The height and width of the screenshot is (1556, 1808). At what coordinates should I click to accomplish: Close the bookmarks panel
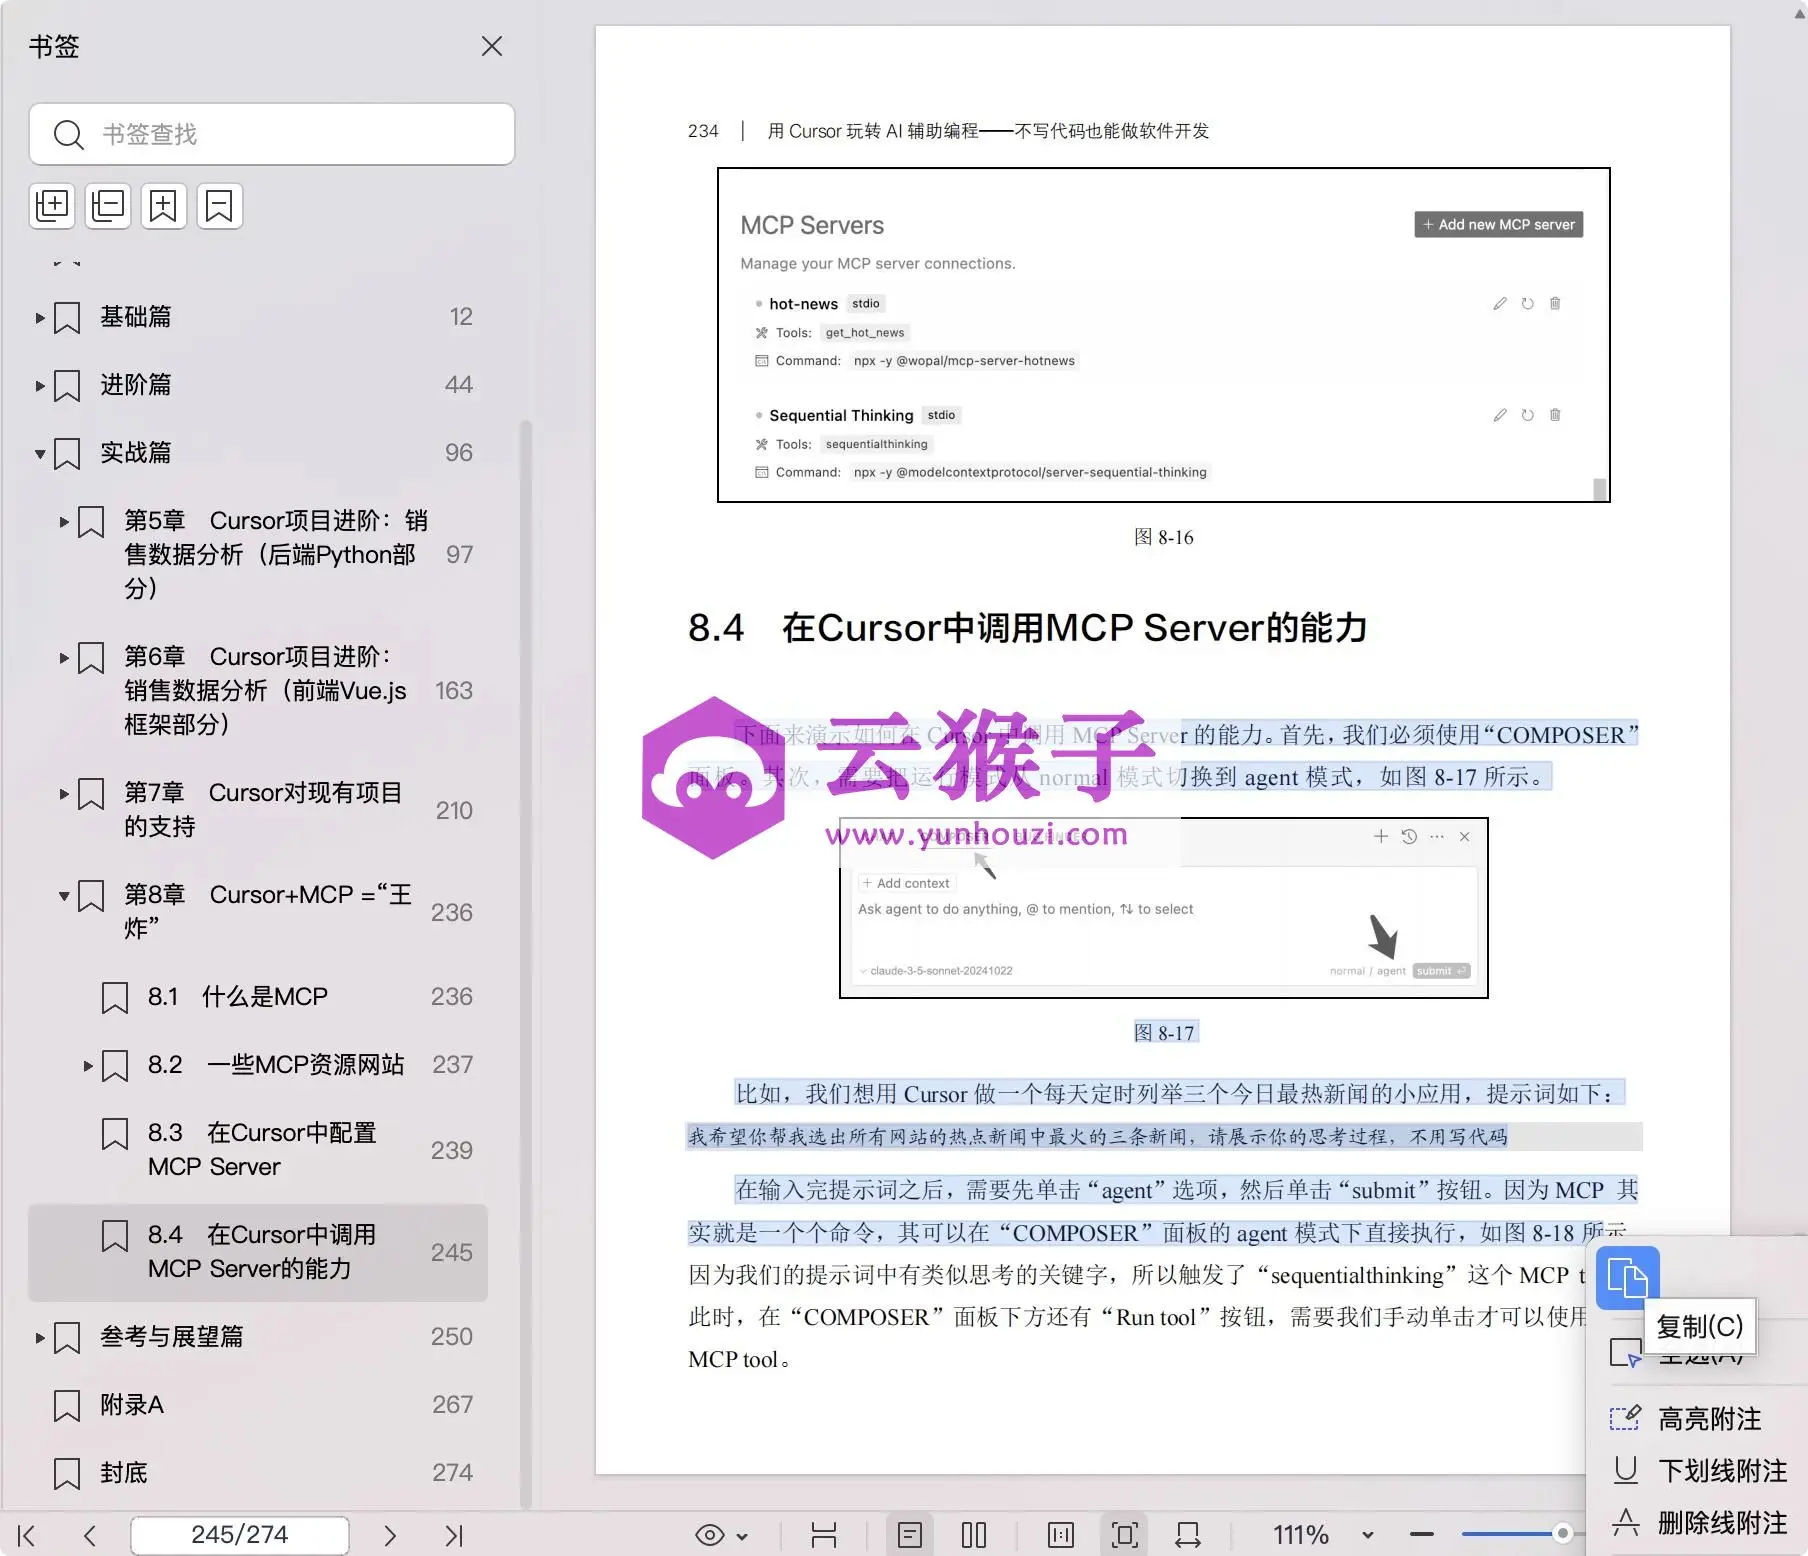point(491,46)
